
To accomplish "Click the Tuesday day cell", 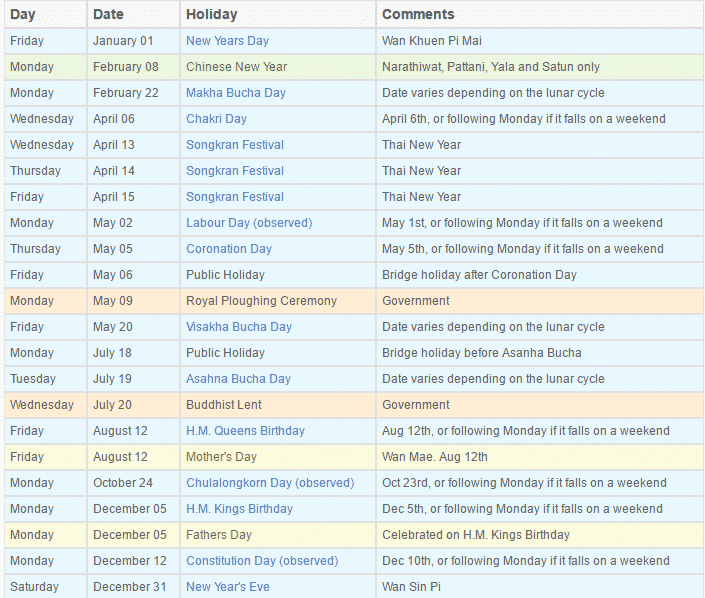I will pyautogui.click(x=45, y=379).
